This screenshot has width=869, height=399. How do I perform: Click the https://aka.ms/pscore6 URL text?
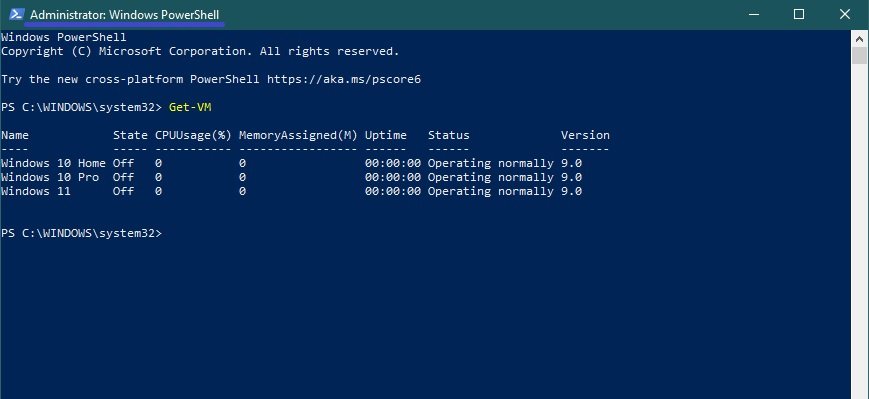point(344,79)
